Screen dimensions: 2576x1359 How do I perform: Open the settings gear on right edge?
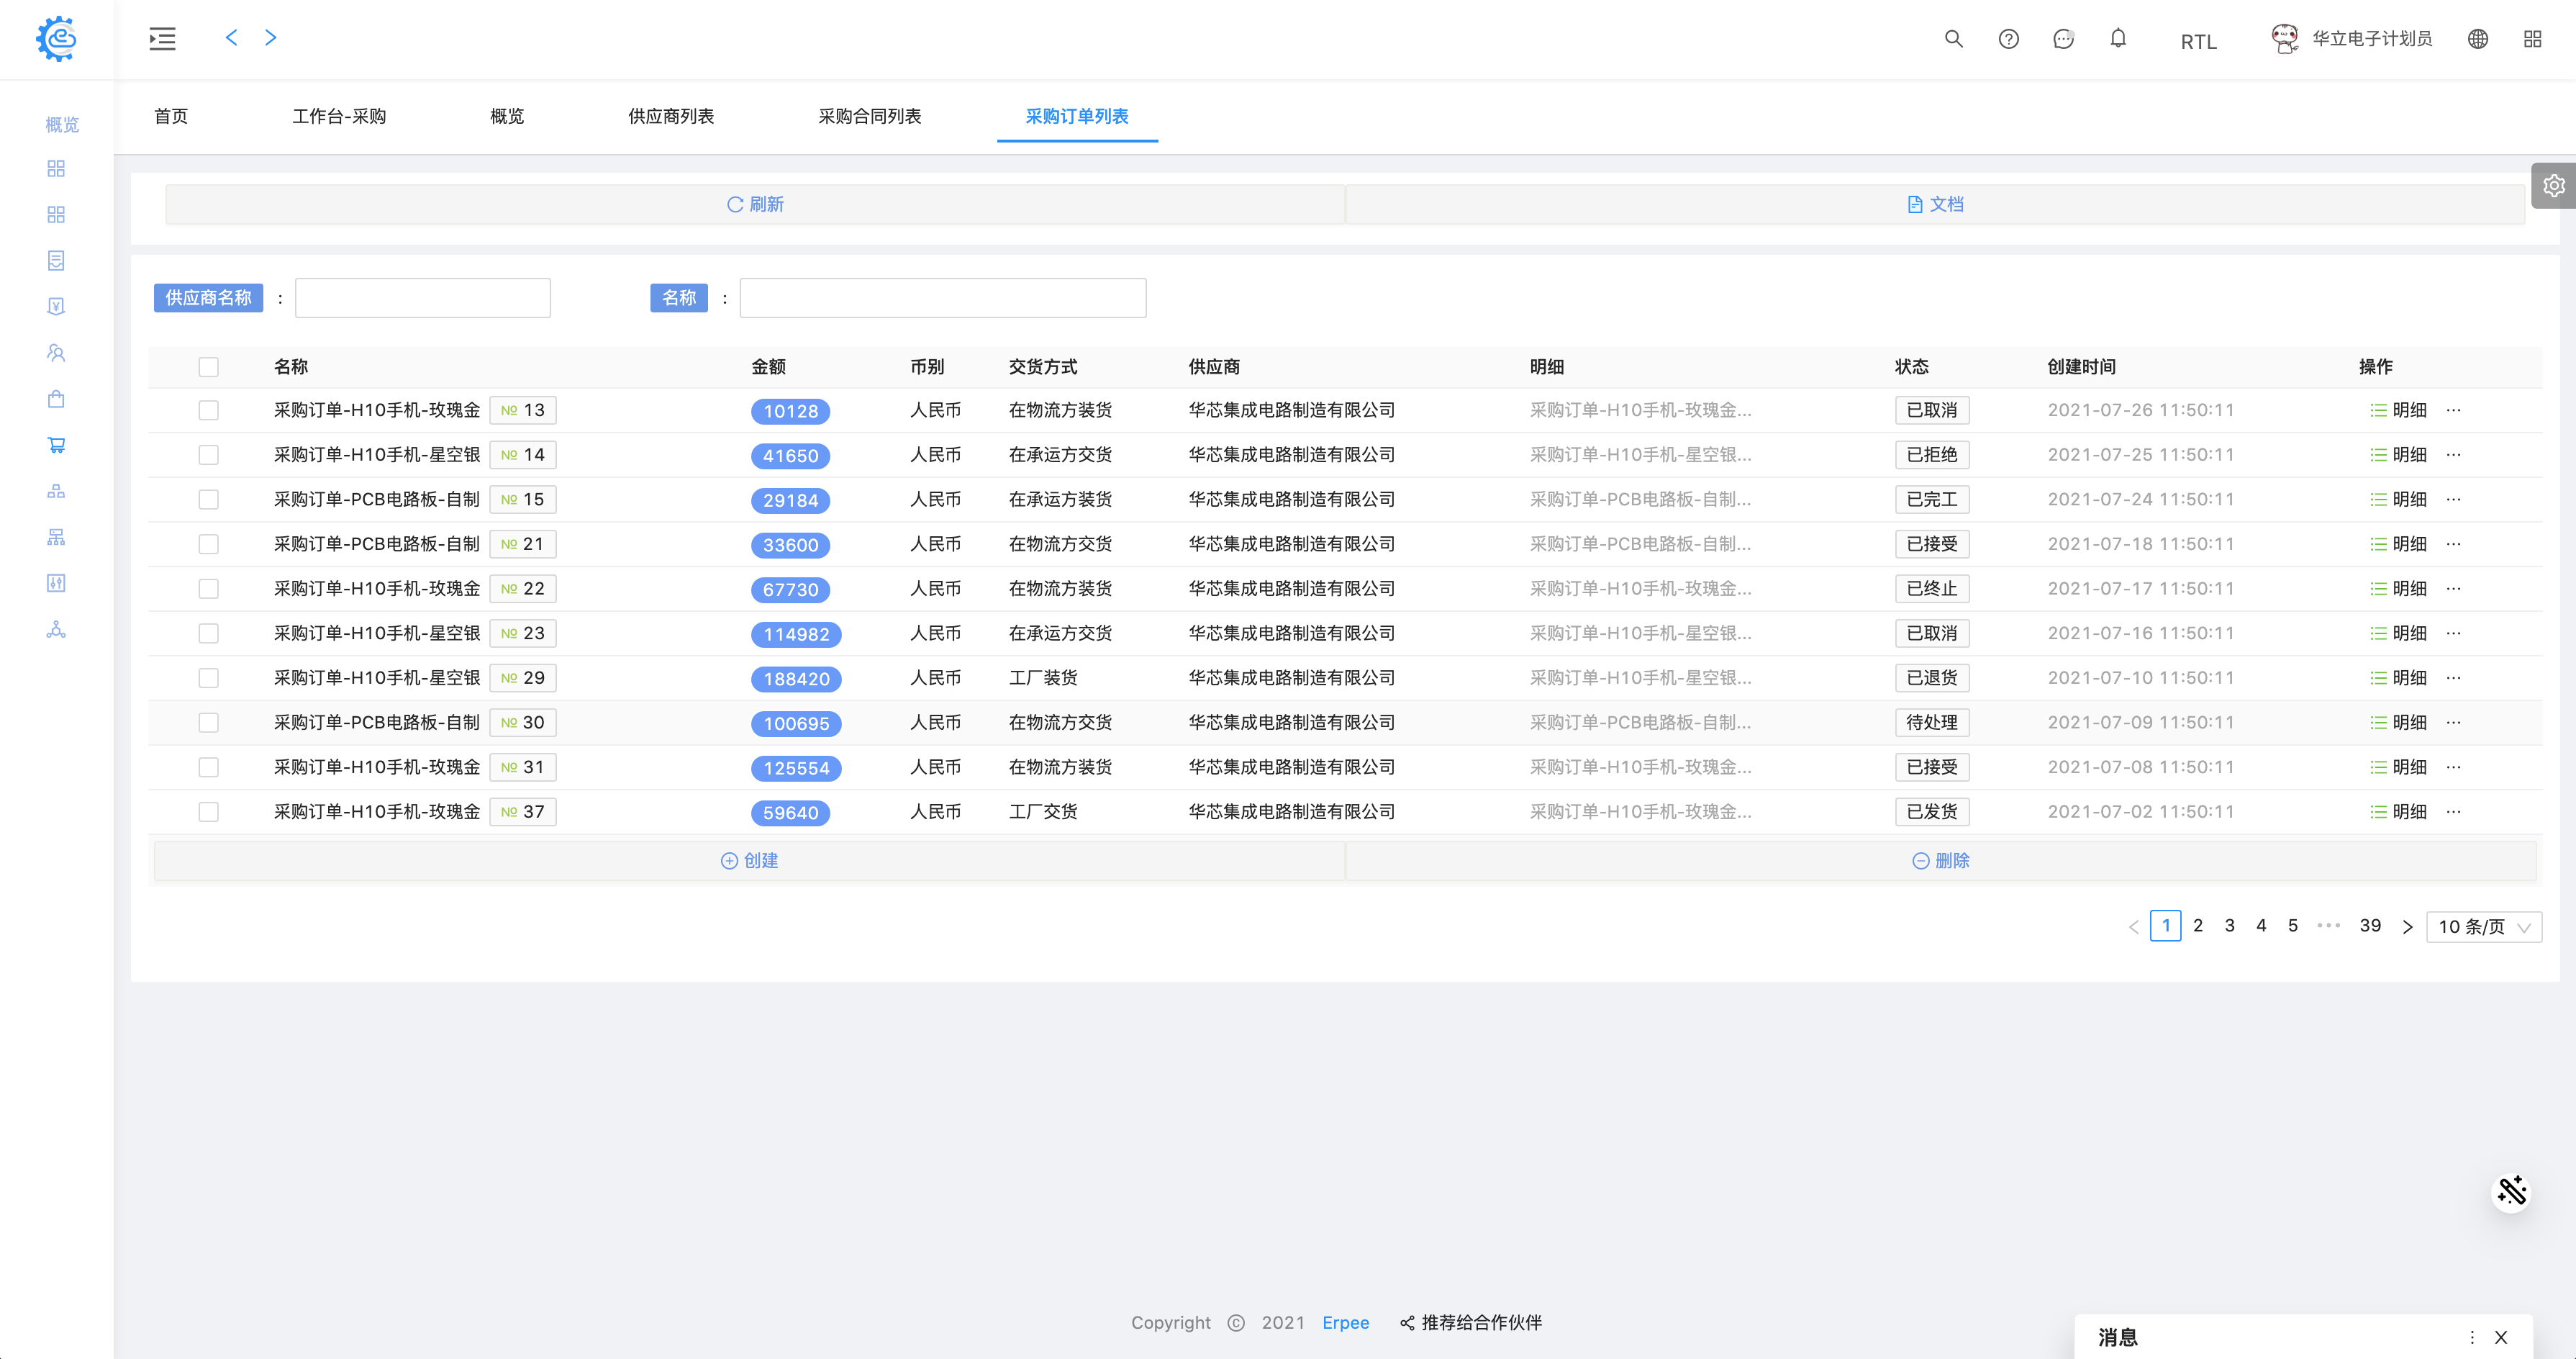coord(2553,186)
